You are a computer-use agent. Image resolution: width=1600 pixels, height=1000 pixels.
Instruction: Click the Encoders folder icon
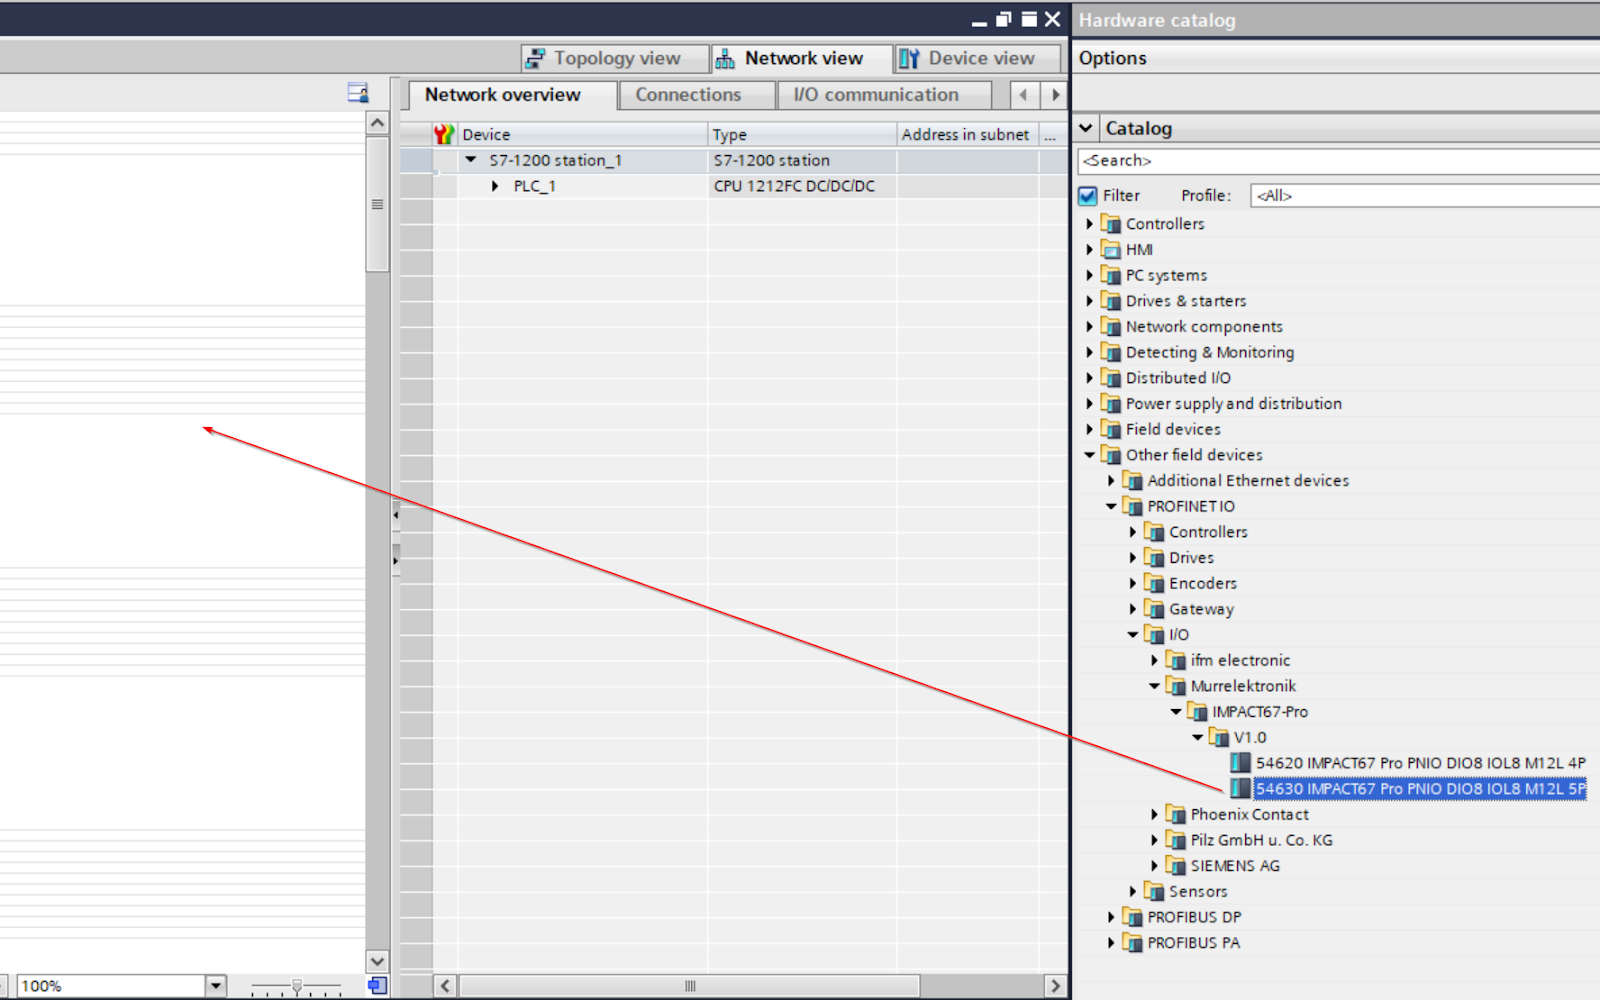[1154, 583]
